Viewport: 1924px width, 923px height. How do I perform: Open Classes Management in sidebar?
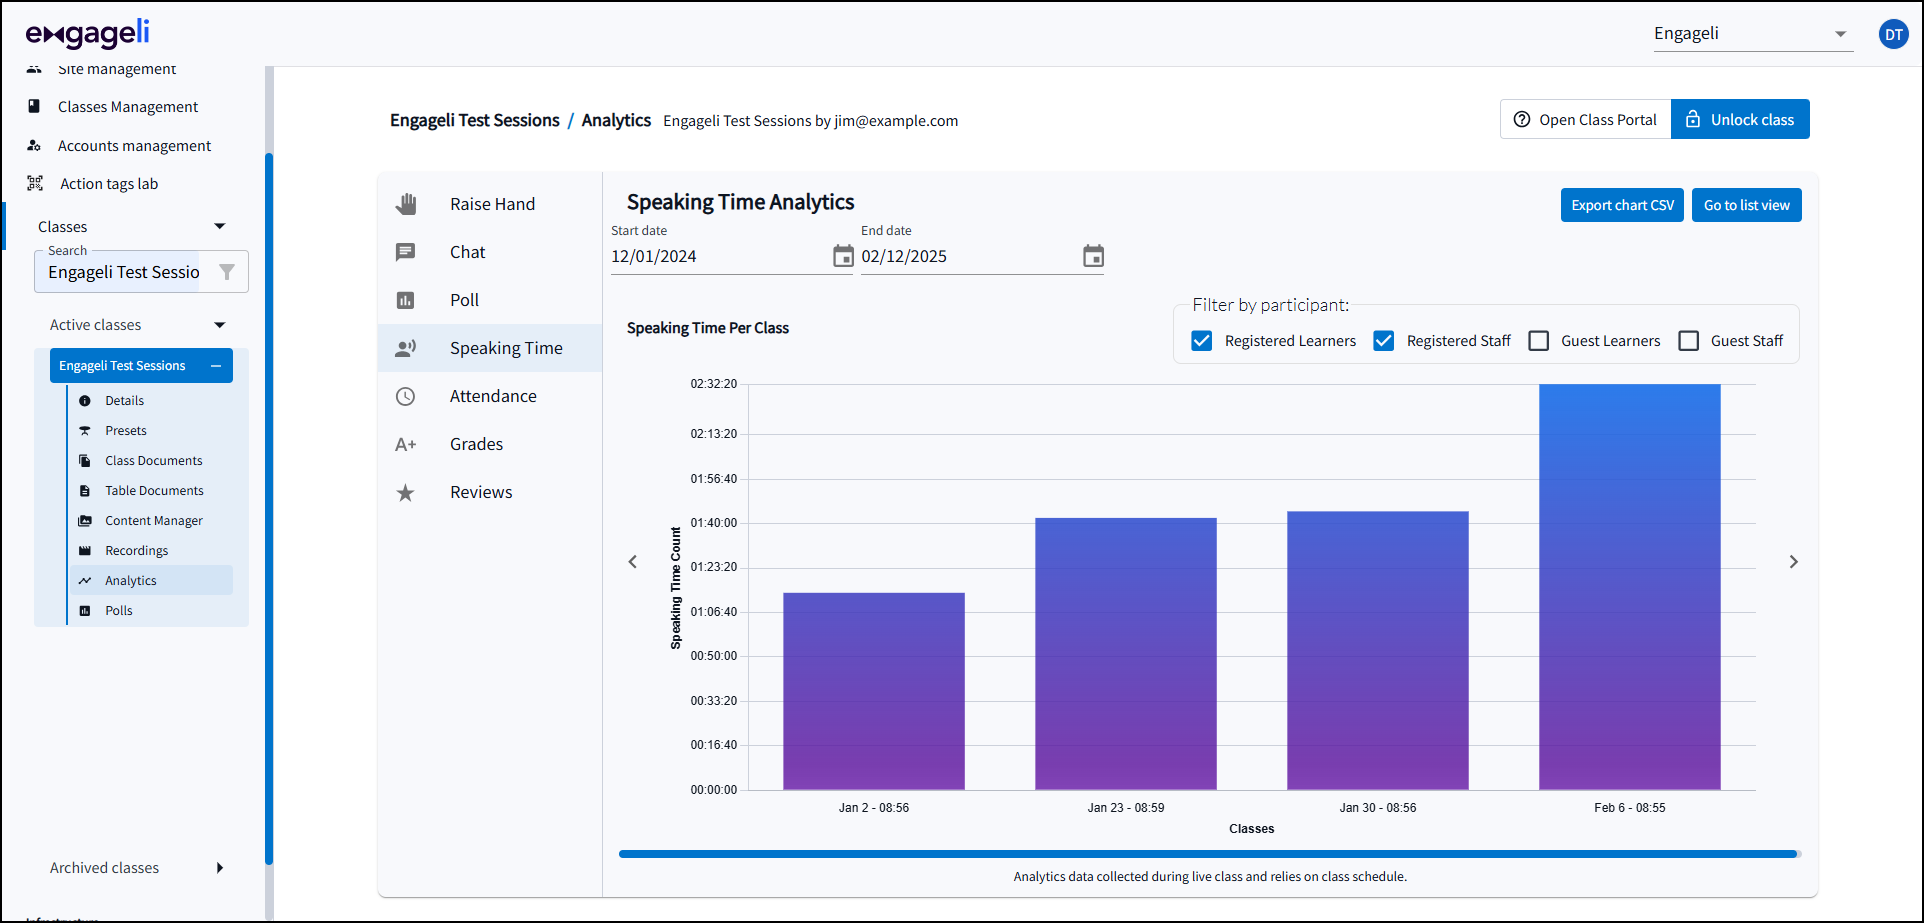click(x=128, y=107)
